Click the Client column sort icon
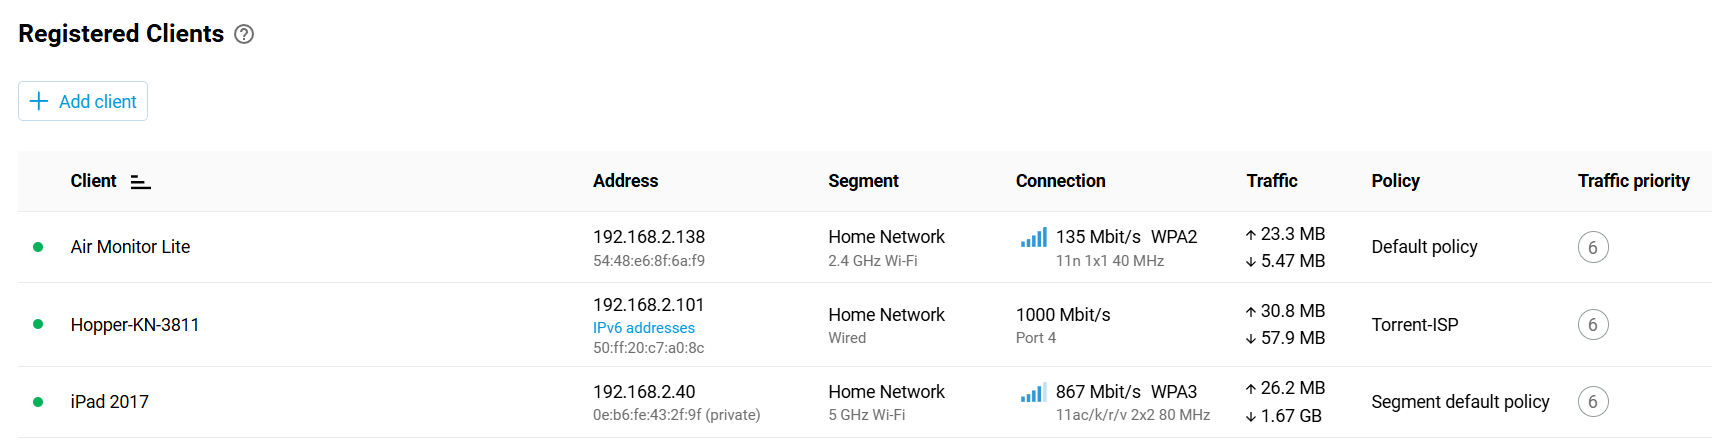This screenshot has width=1712, height=443. point(141,182)
